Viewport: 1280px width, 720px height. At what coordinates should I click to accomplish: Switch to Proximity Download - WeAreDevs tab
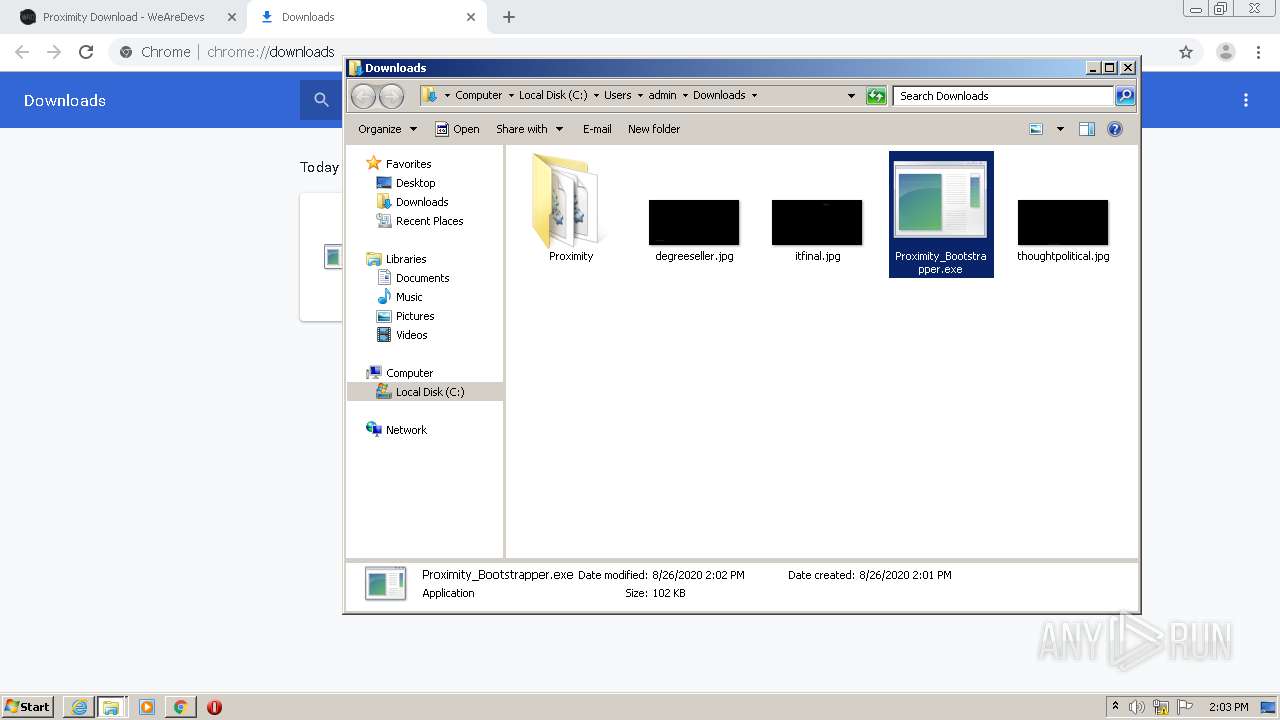126,17
